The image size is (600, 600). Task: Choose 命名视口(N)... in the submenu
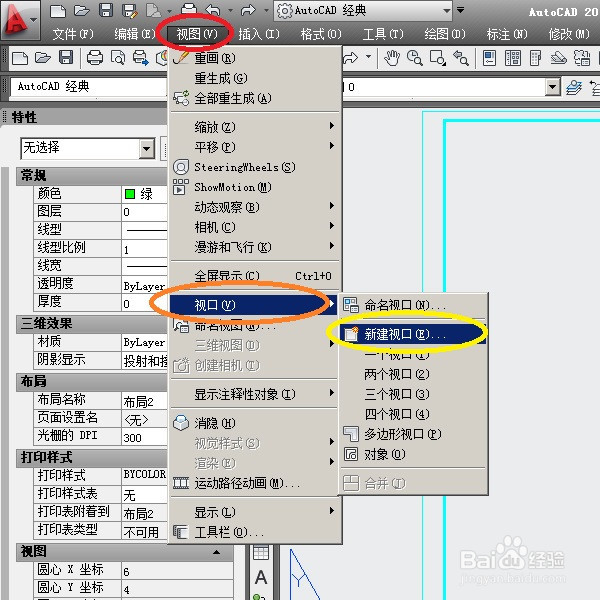pyautogui.click(x=413, y=305)
